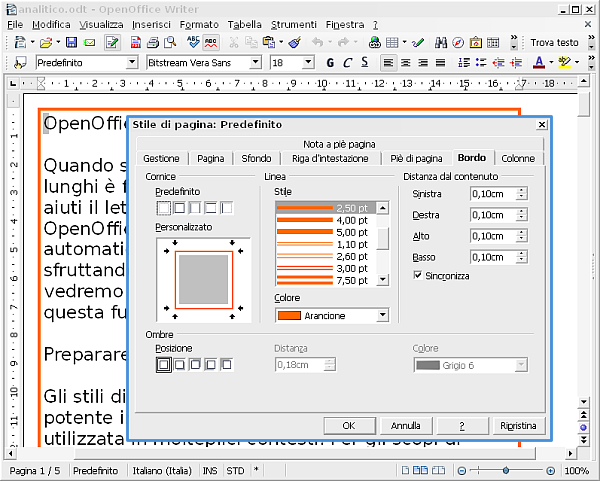This screenshot has height=481, width=600.
Task: Switch to the Riga d'intestazione tab
Action: click(330, 158)
